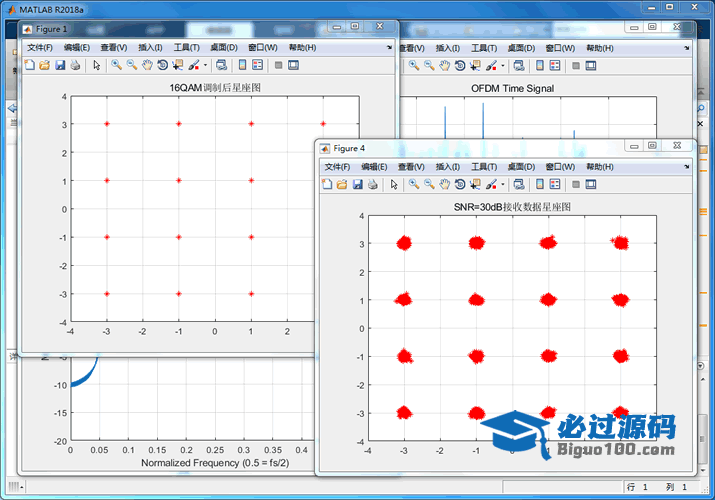
Task: Expand Brush tool dropdown arrow in Figure 4
Action: click(503, 184)
